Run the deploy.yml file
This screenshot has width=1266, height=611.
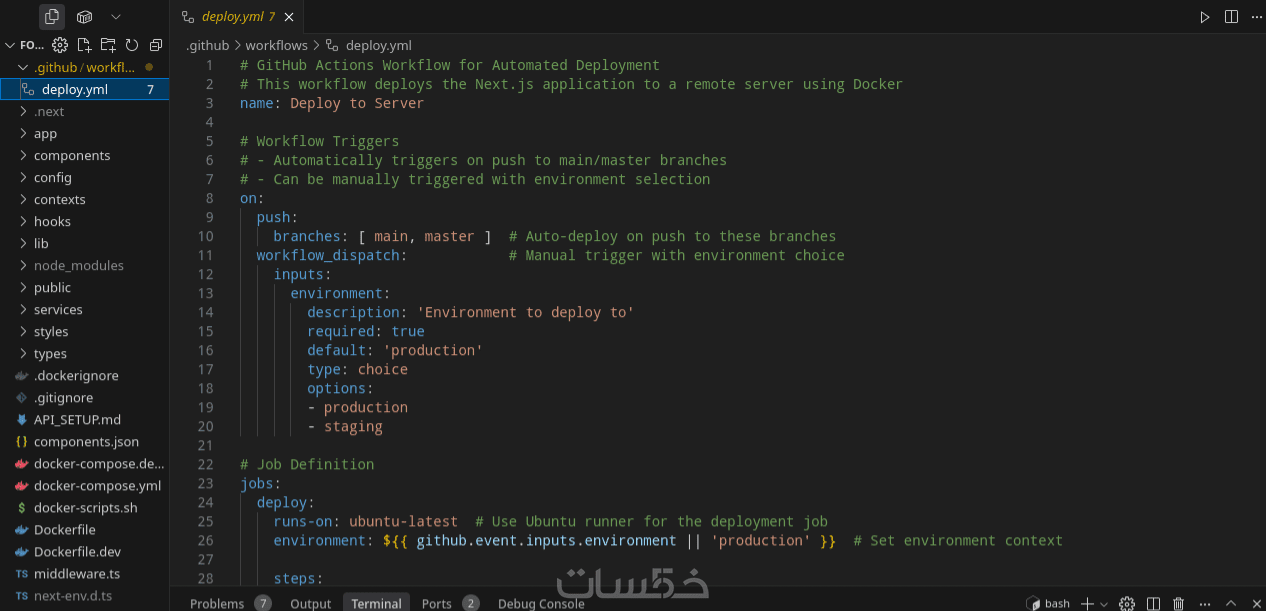point(1205,17)
